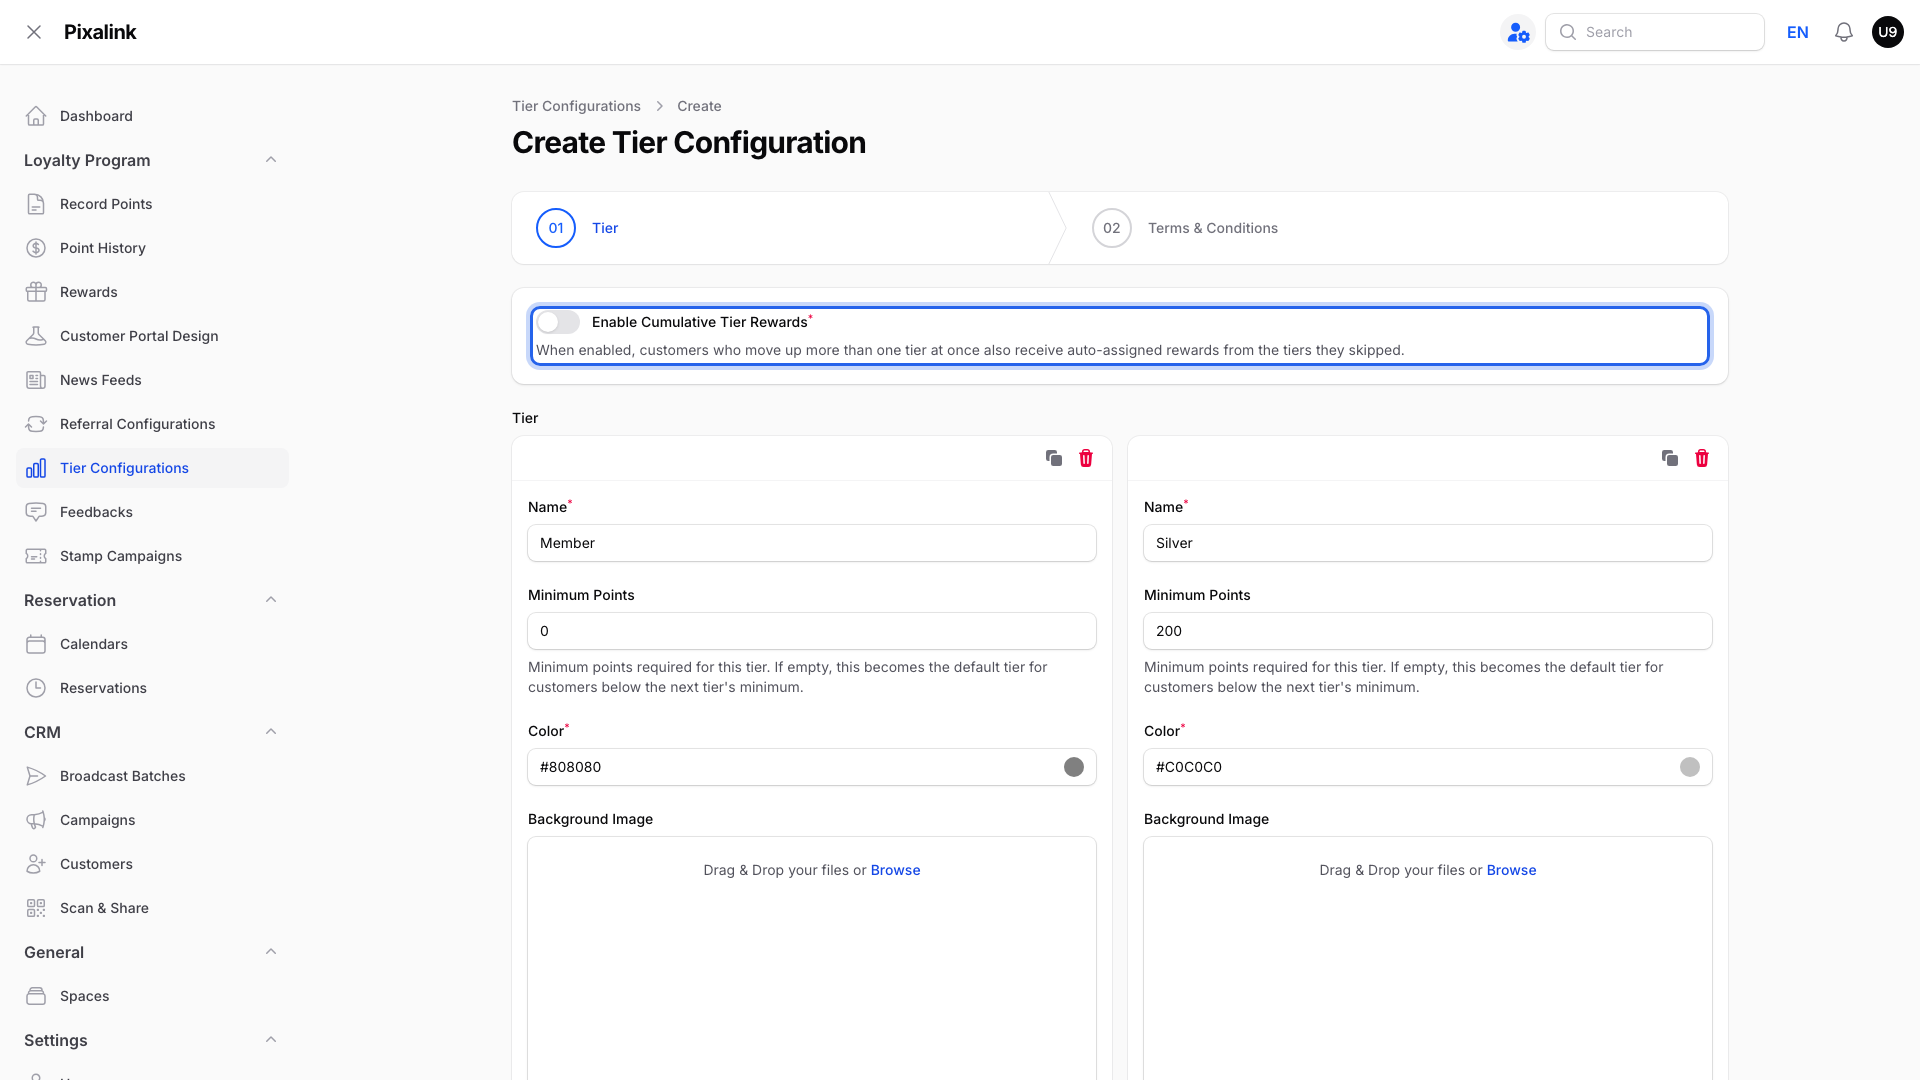Open Customers menu item

pyautogui.click(x=152, y=864)
